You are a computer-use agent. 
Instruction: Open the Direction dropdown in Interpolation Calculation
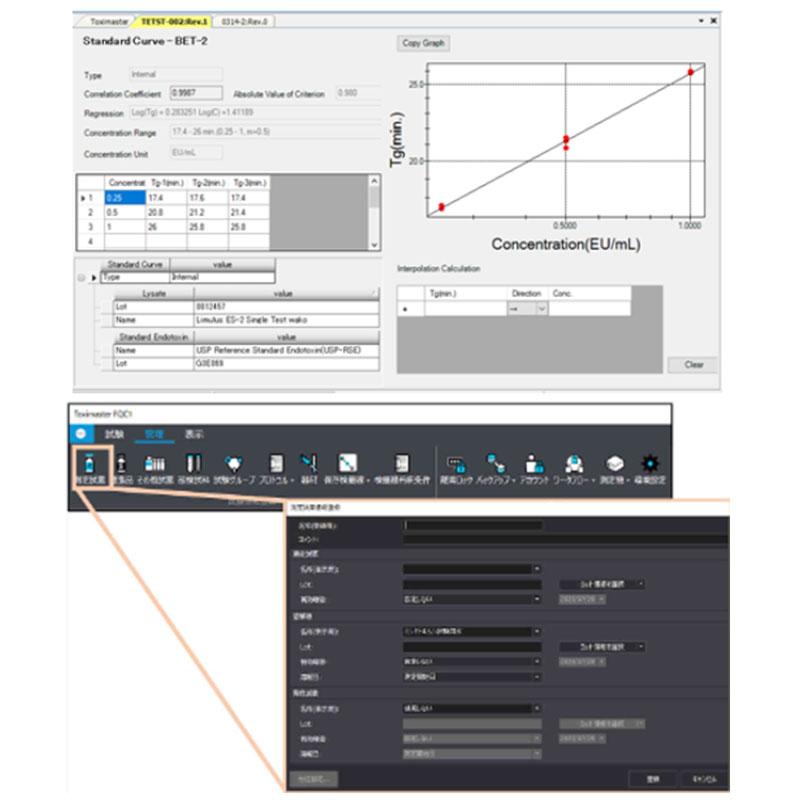pos(543,310)
